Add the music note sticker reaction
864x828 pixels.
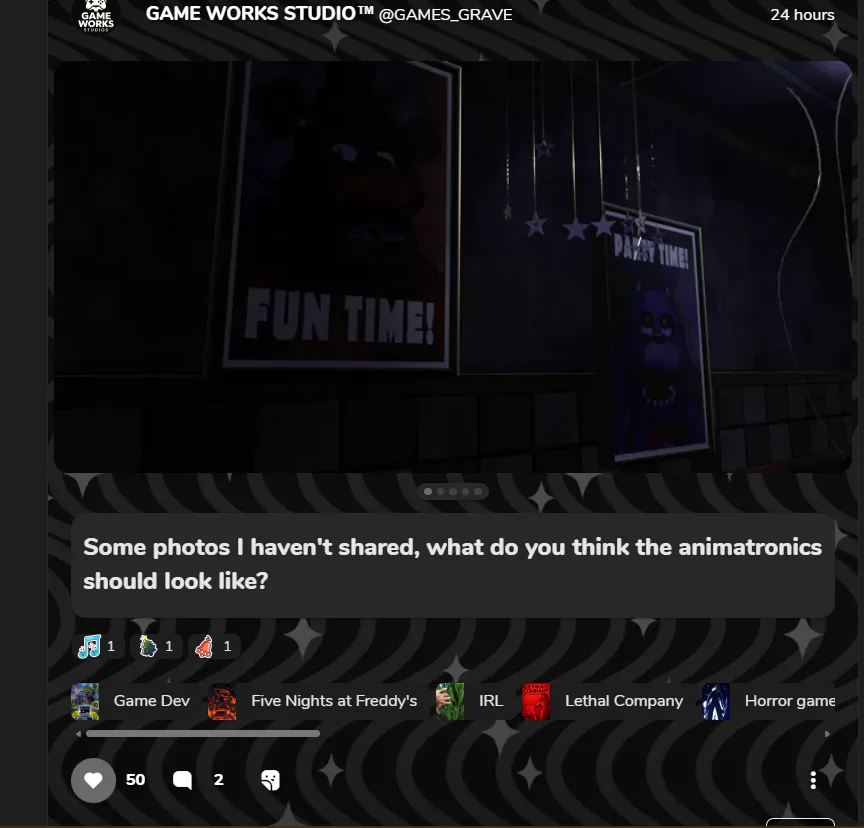[x=98, y=646]
